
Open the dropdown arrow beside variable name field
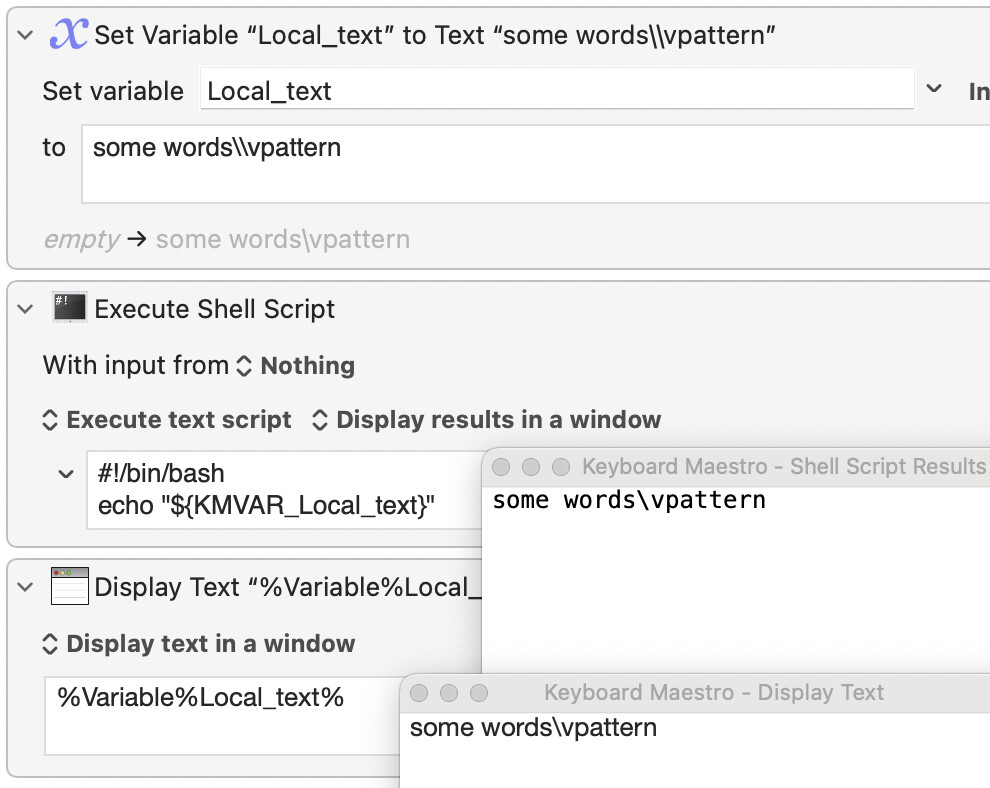pos(934,88)
